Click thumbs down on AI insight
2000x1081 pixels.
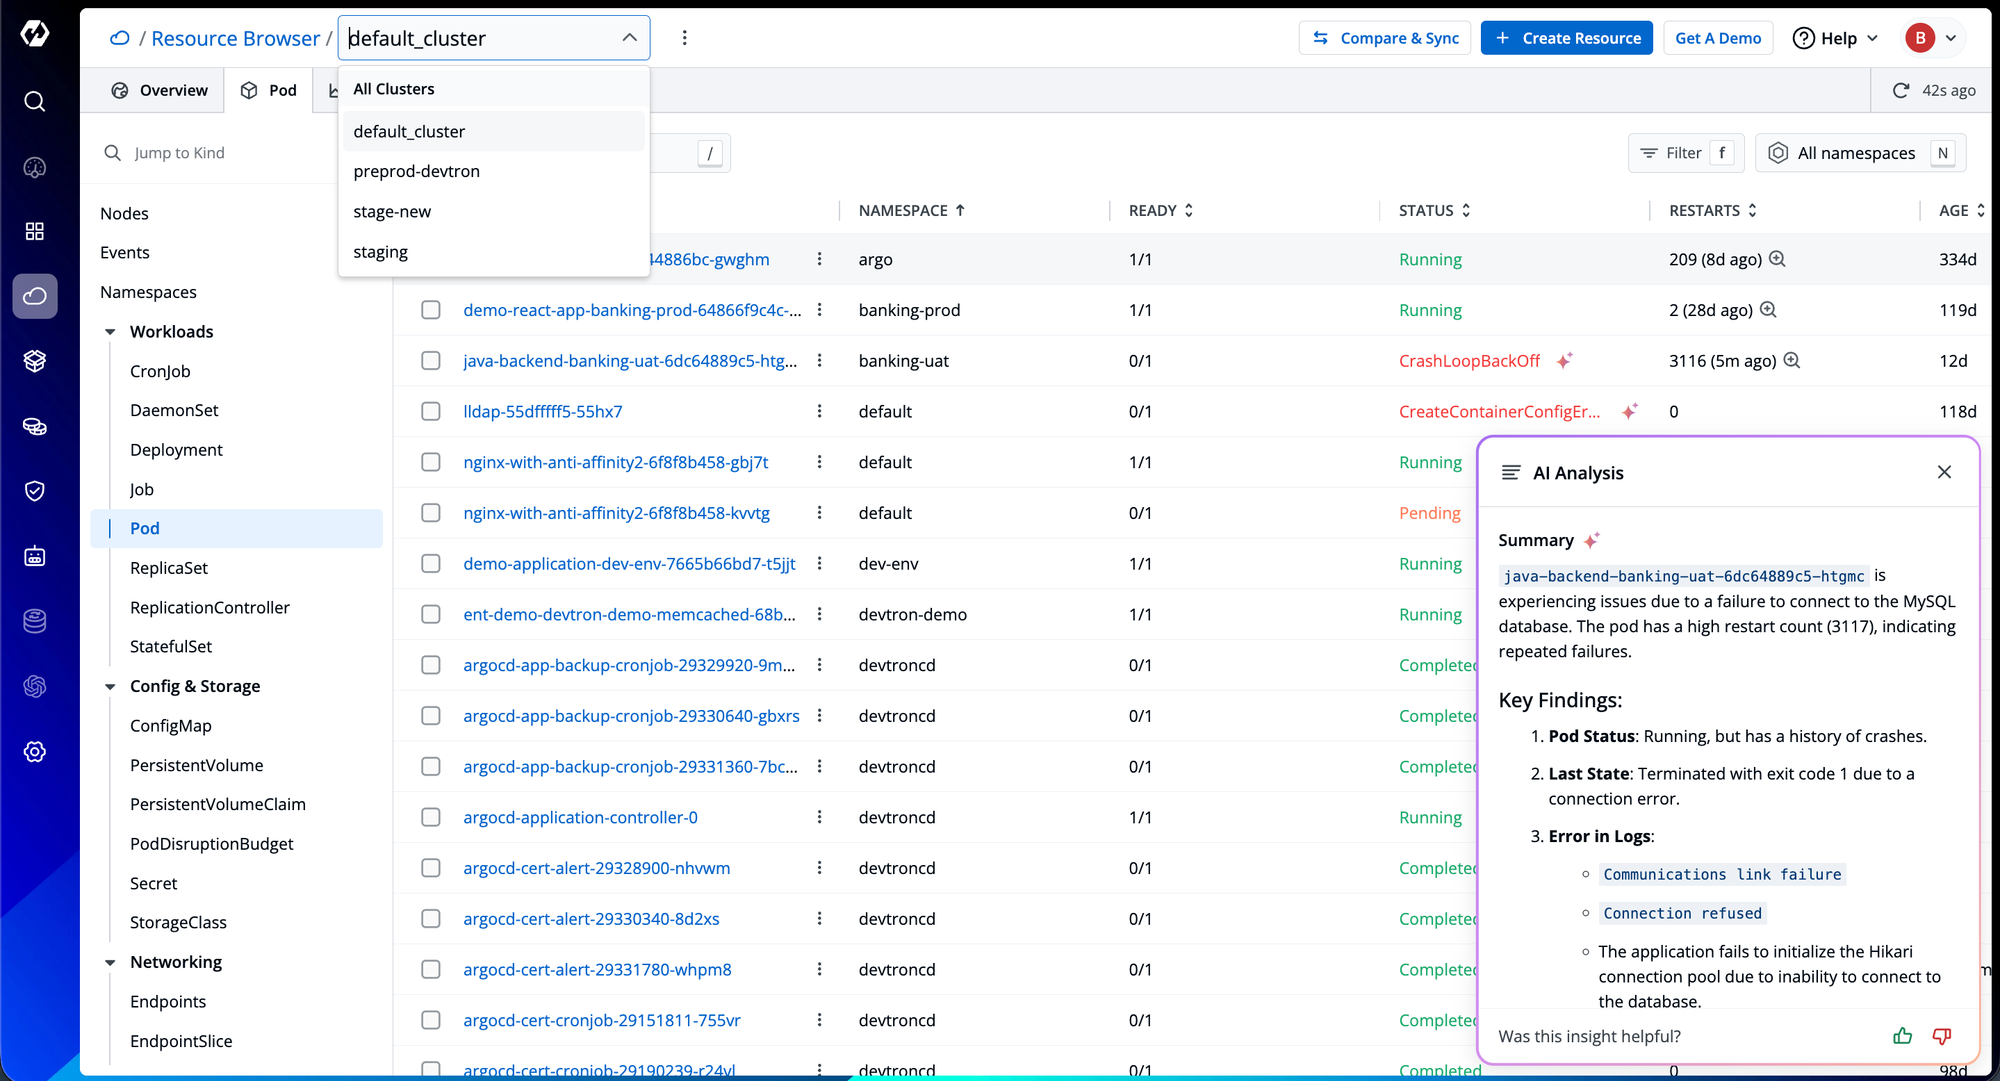coord(1942,1036)
